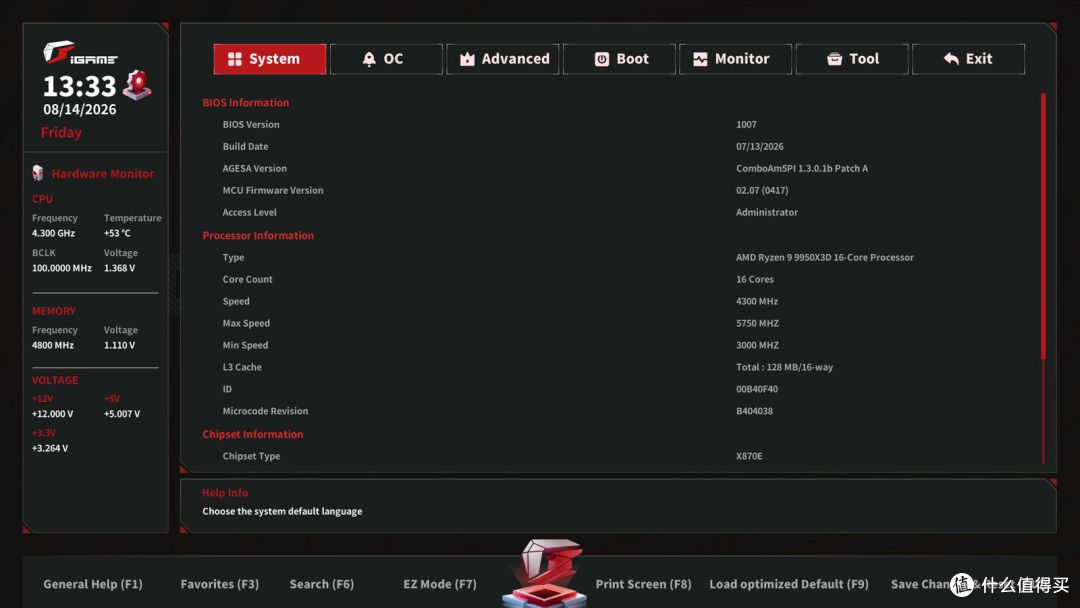1080x608 pixels.
Task: Select the Max Speed row
Action: 618,324
